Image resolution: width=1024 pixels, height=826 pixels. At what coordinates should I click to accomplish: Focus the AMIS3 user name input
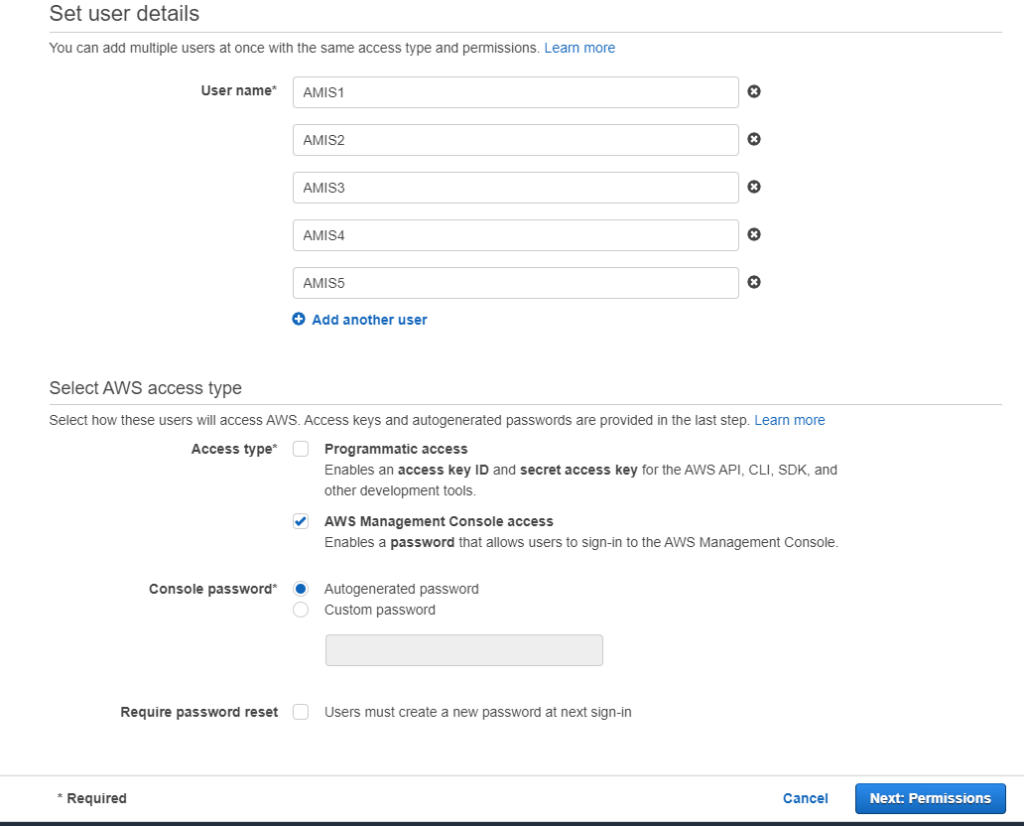click(515, 188)
